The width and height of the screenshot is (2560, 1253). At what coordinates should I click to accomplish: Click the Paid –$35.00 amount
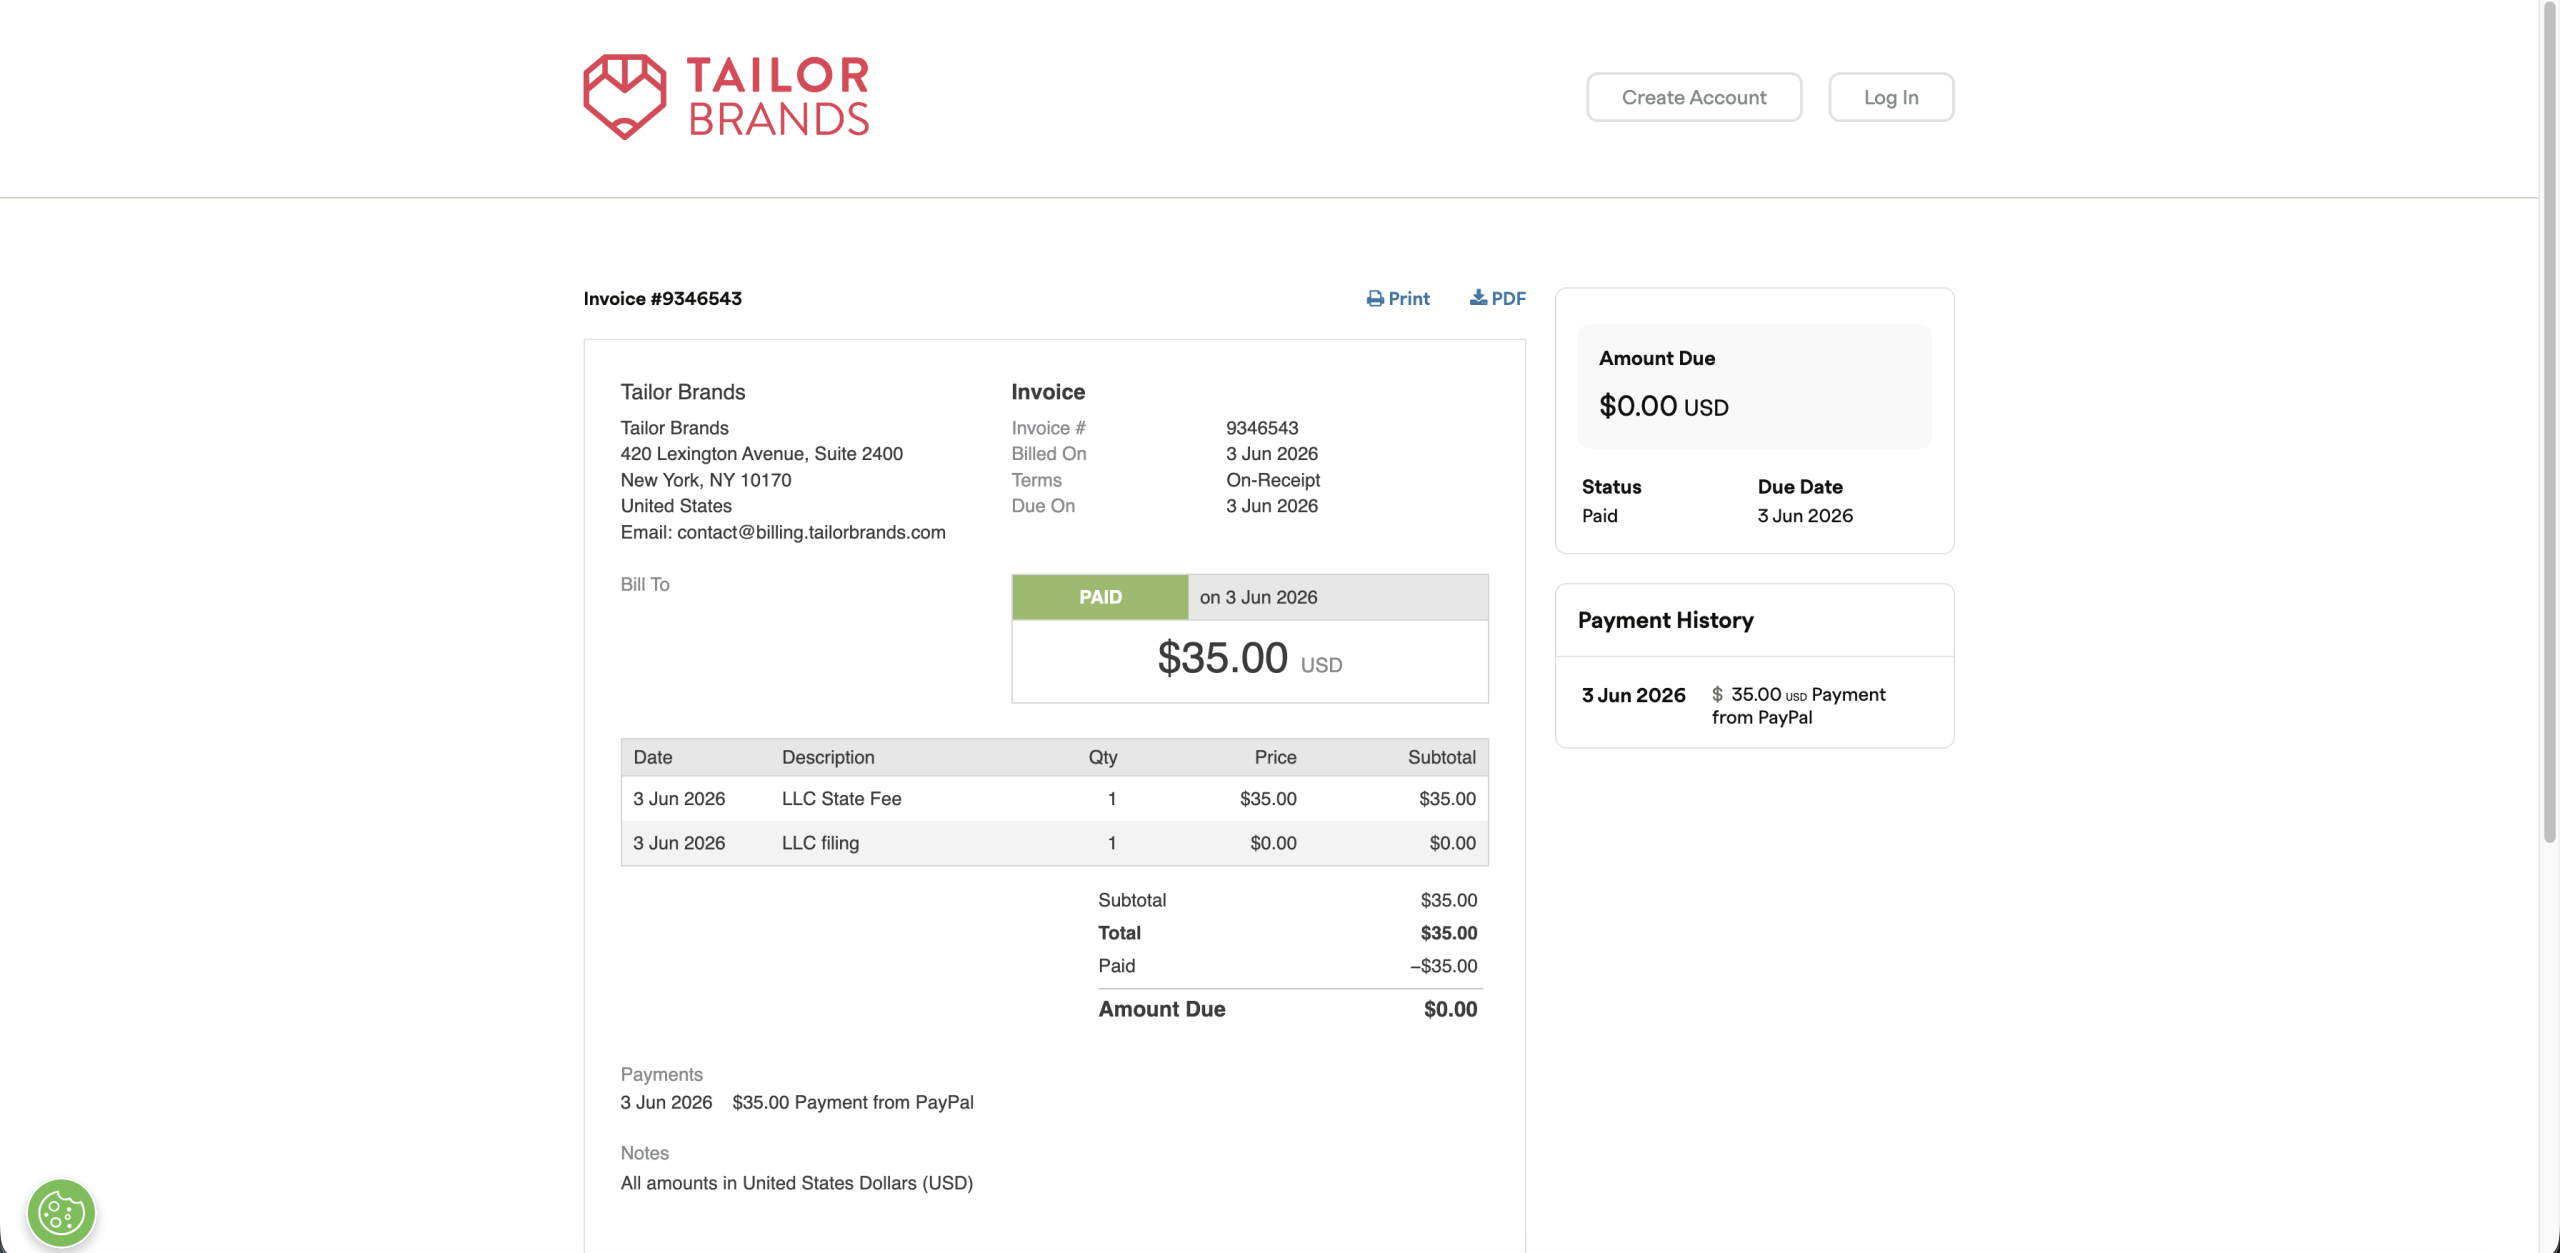[1444, 966]
